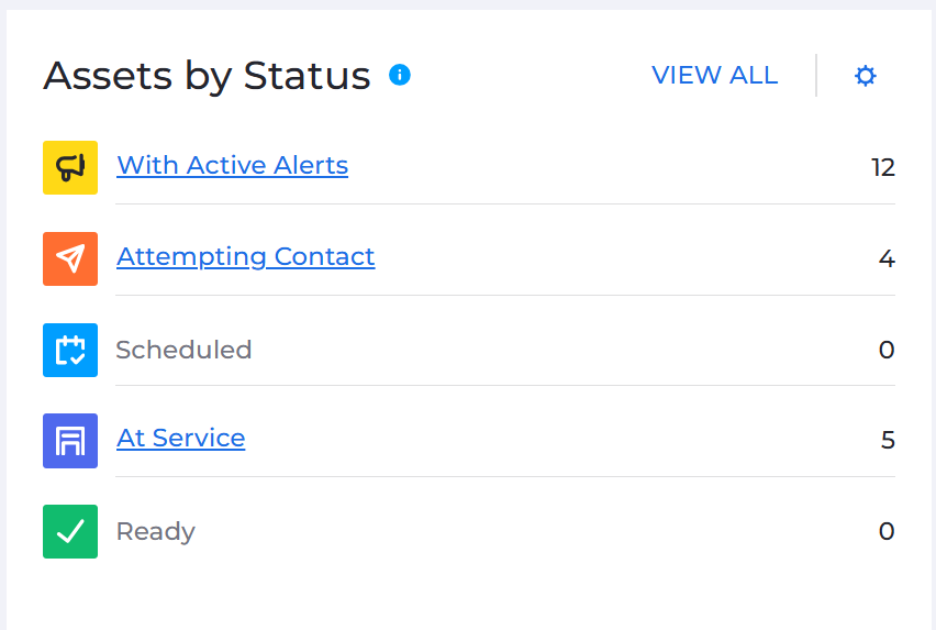The height and width of the screenshot is (630, 936).
Task: Click the count 5 next to At Service
Action: pos(886,438)
